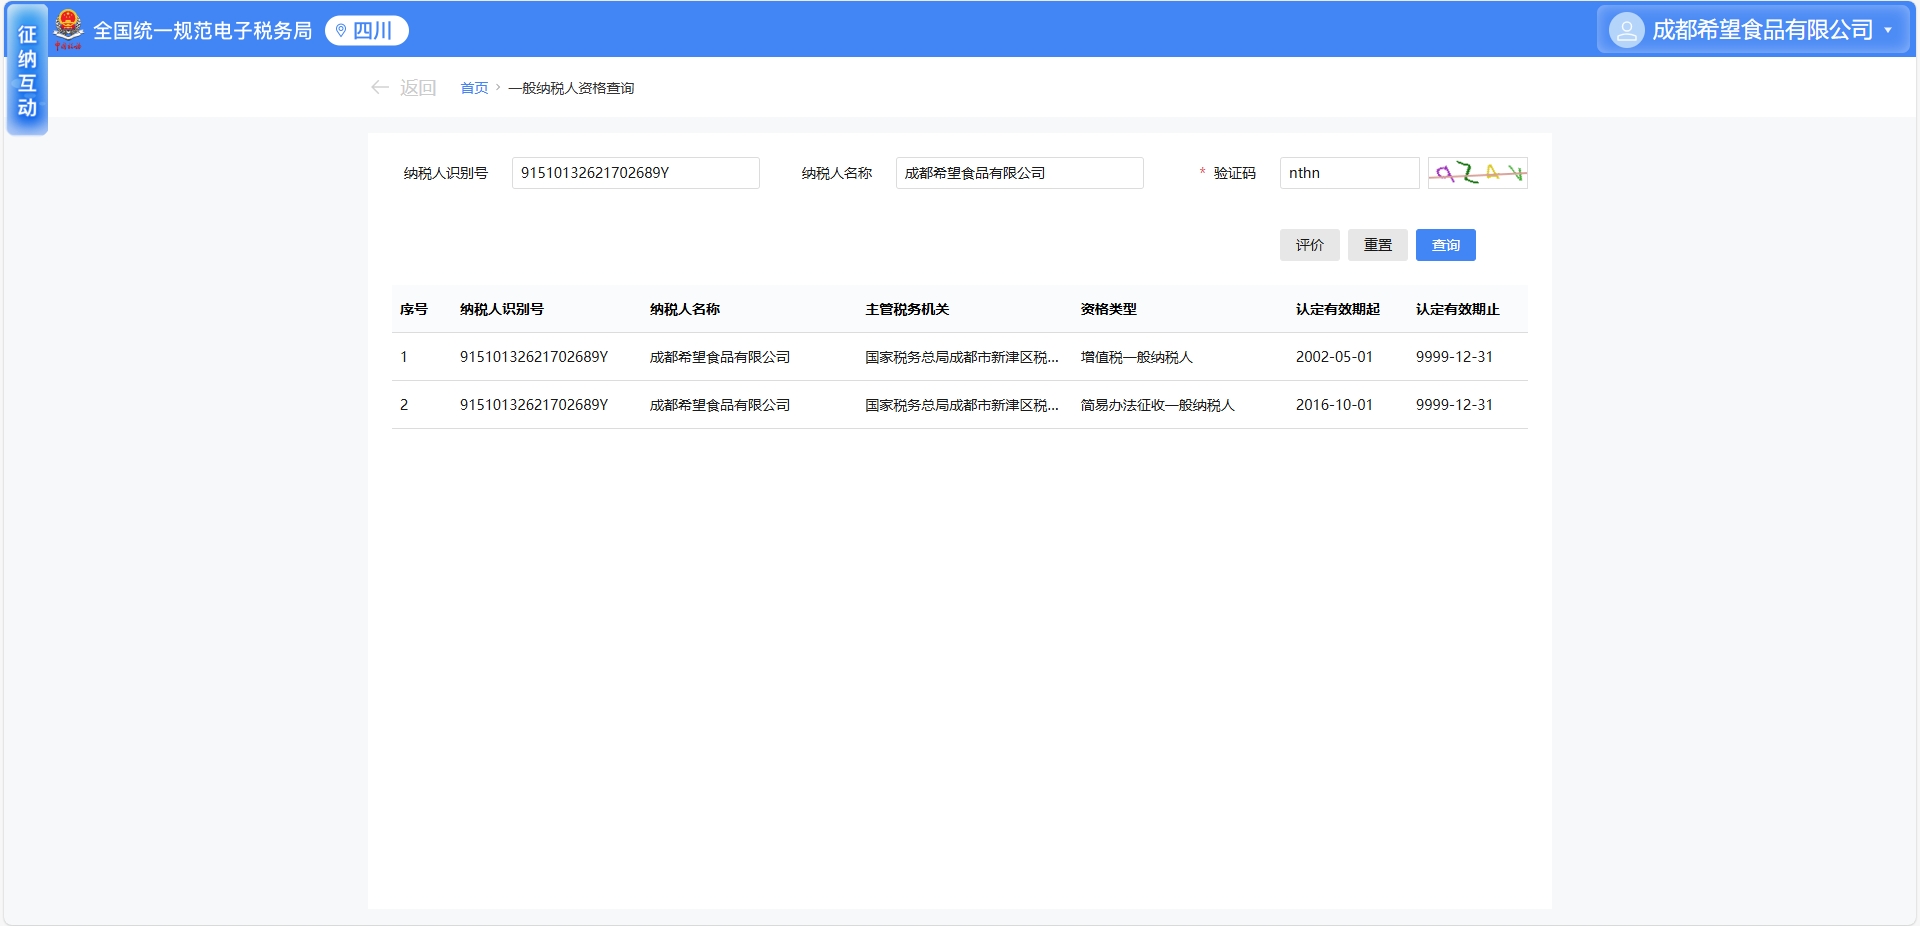Image resolution: width=1920 pixels, height=926 pixels.
Task: Focus the 纳税人识别号 input field
Action: click(635, 173)
